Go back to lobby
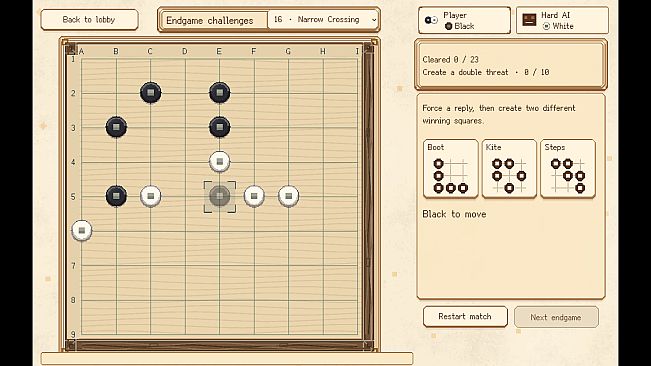The image size is (651, 366). pos(89,20)
